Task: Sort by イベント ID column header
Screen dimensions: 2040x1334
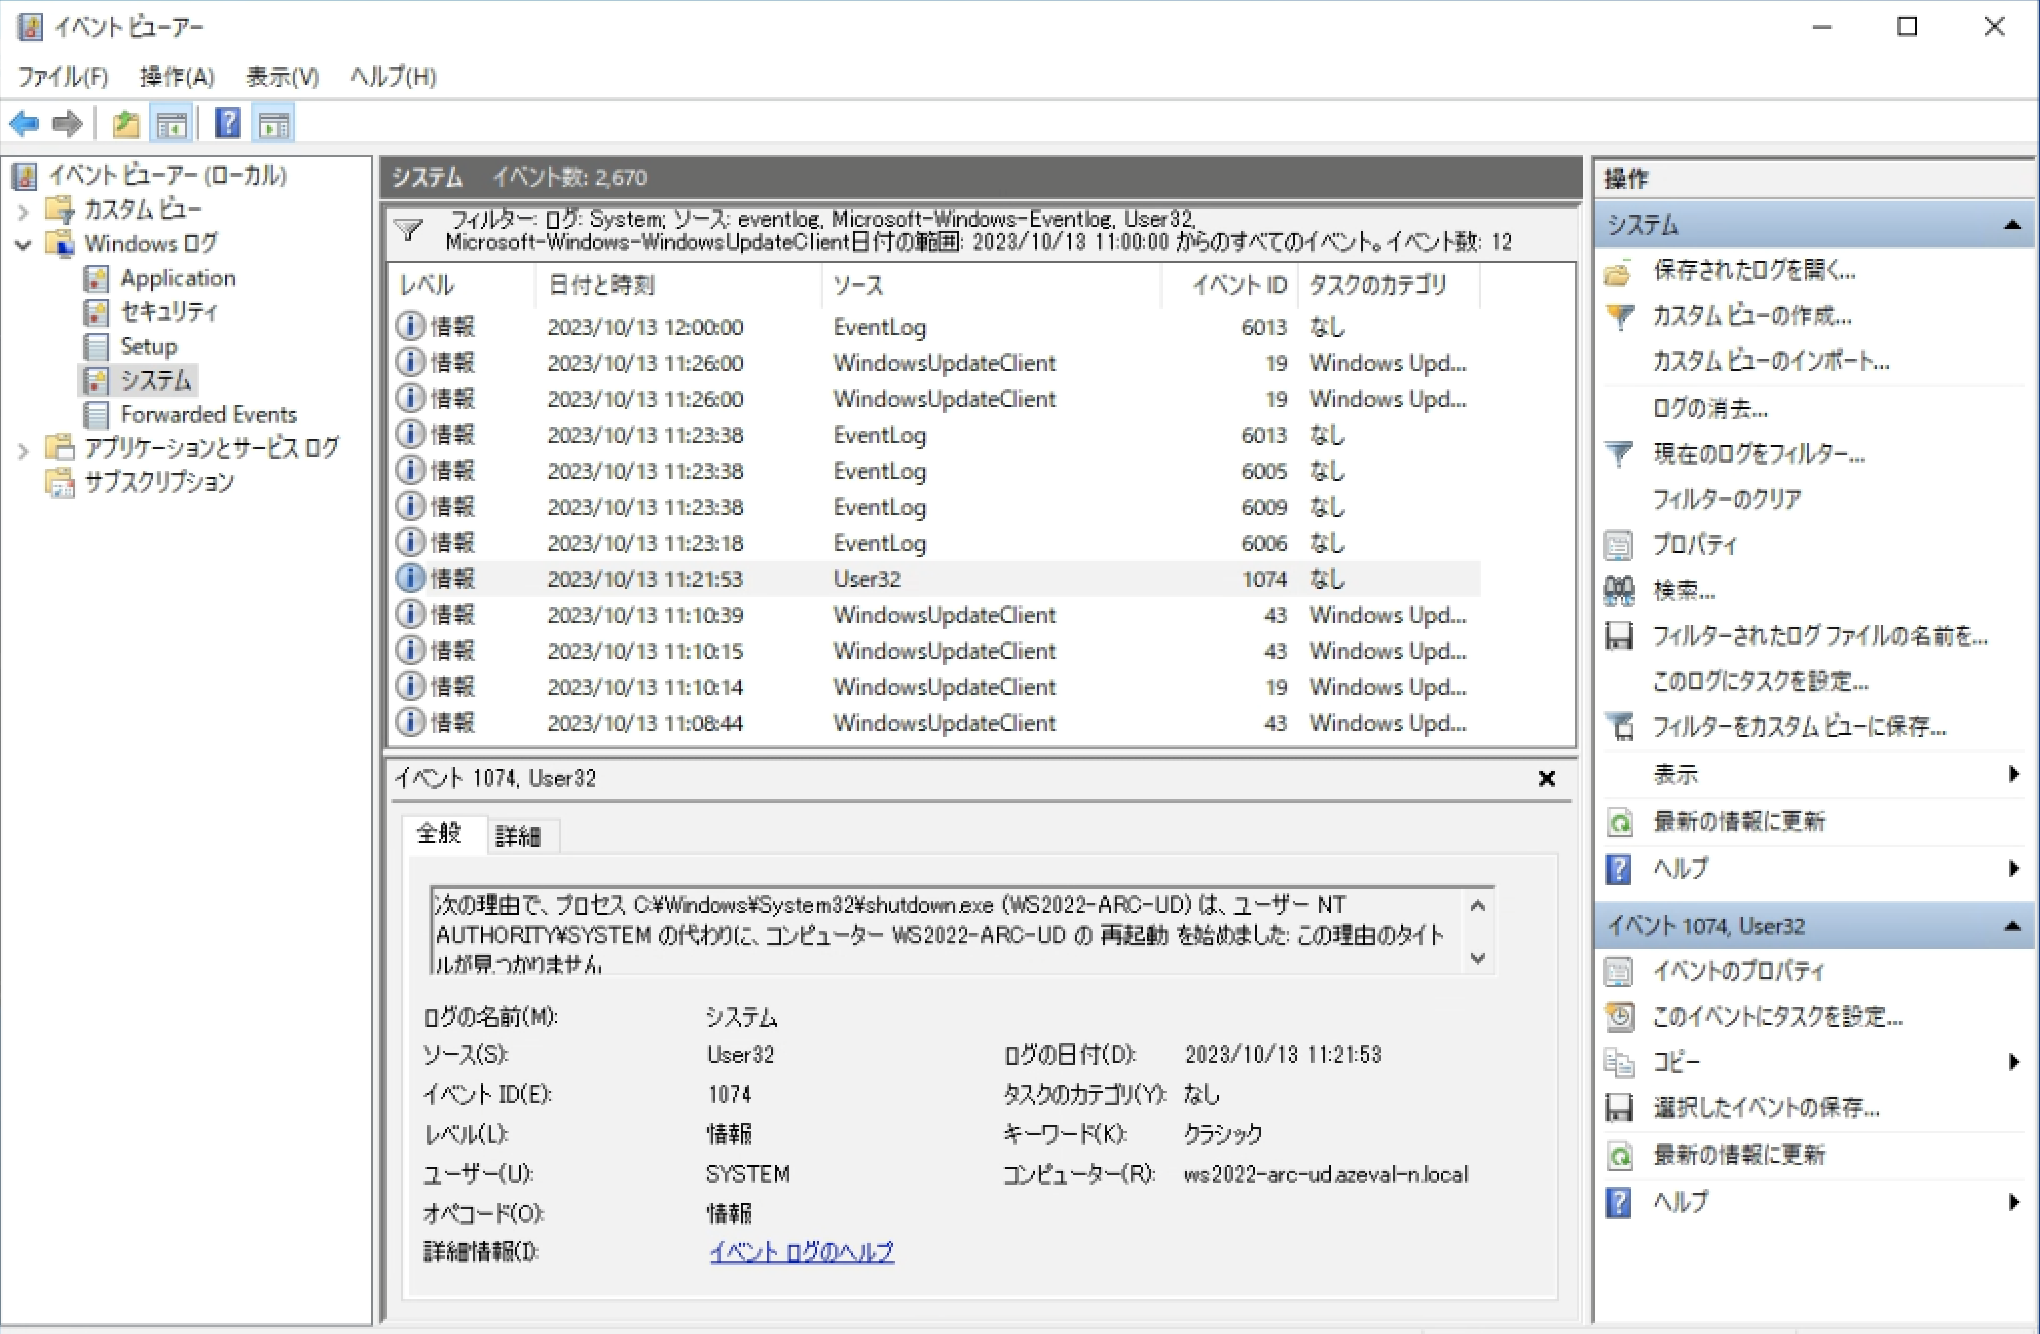Action: point(1230,286)
